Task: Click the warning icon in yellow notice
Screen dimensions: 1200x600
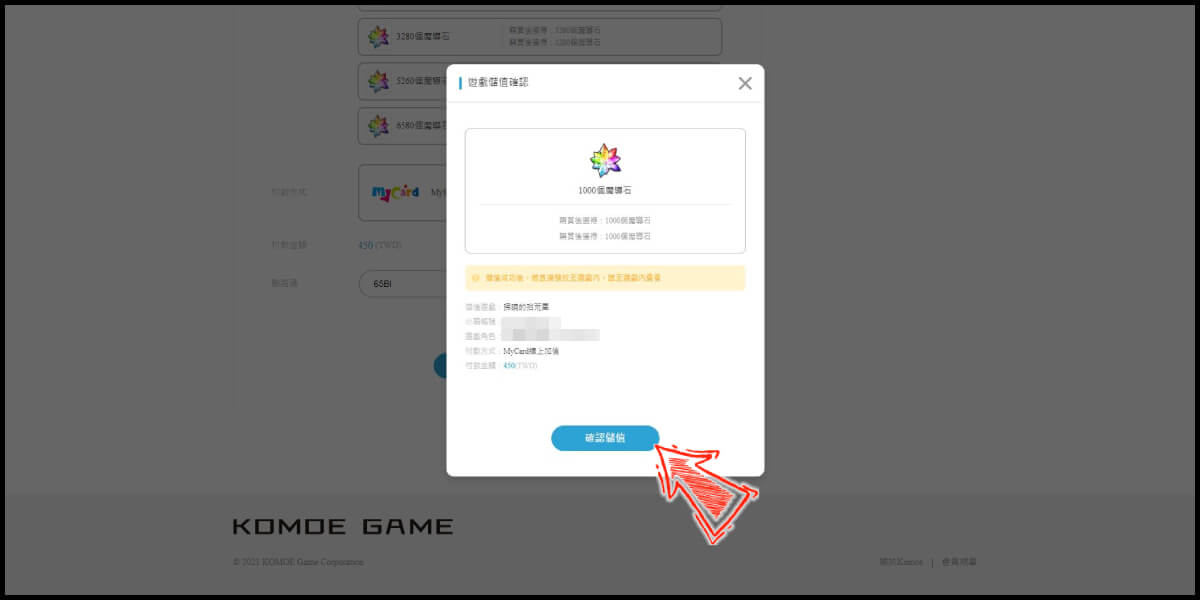Action: (x=476, y=278)
